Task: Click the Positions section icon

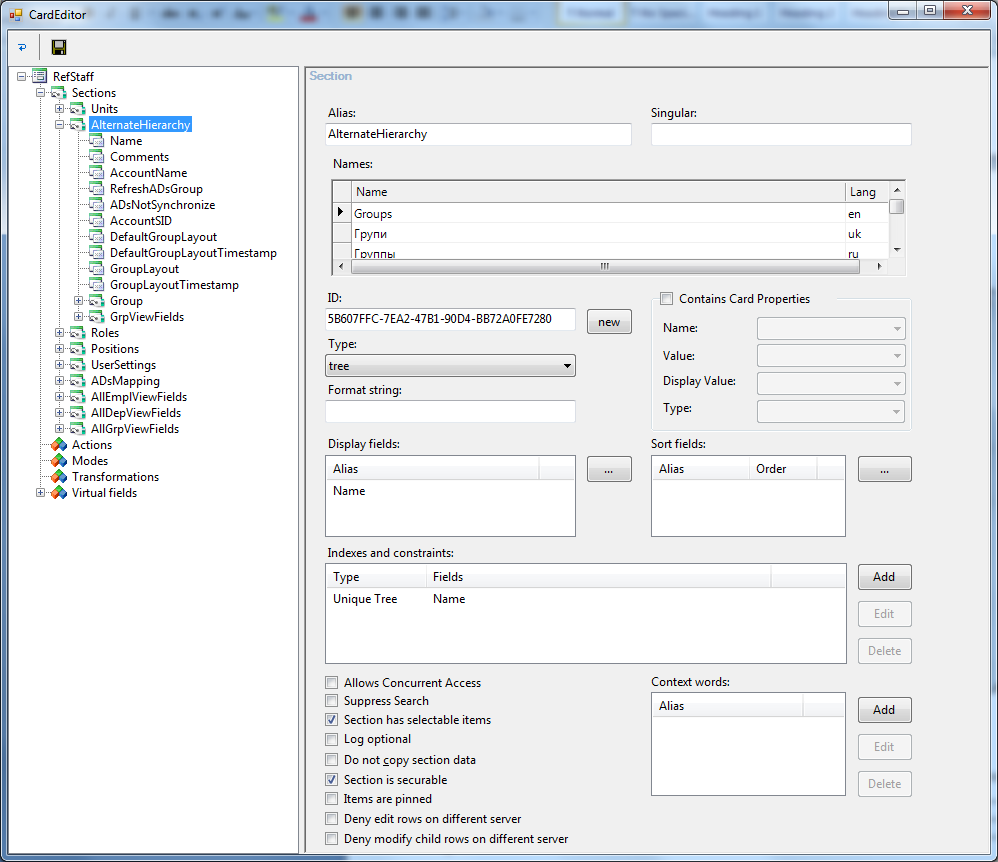Action: point(78,349)
